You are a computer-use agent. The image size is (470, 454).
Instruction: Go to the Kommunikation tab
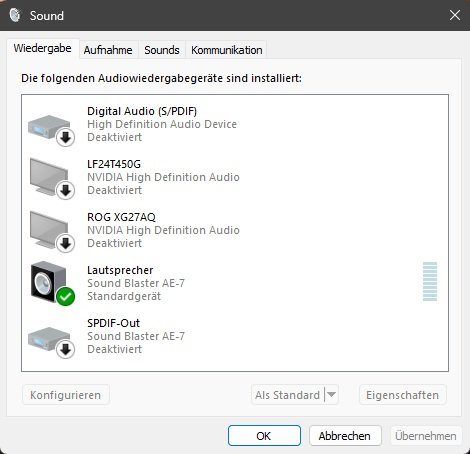(227, 50)
